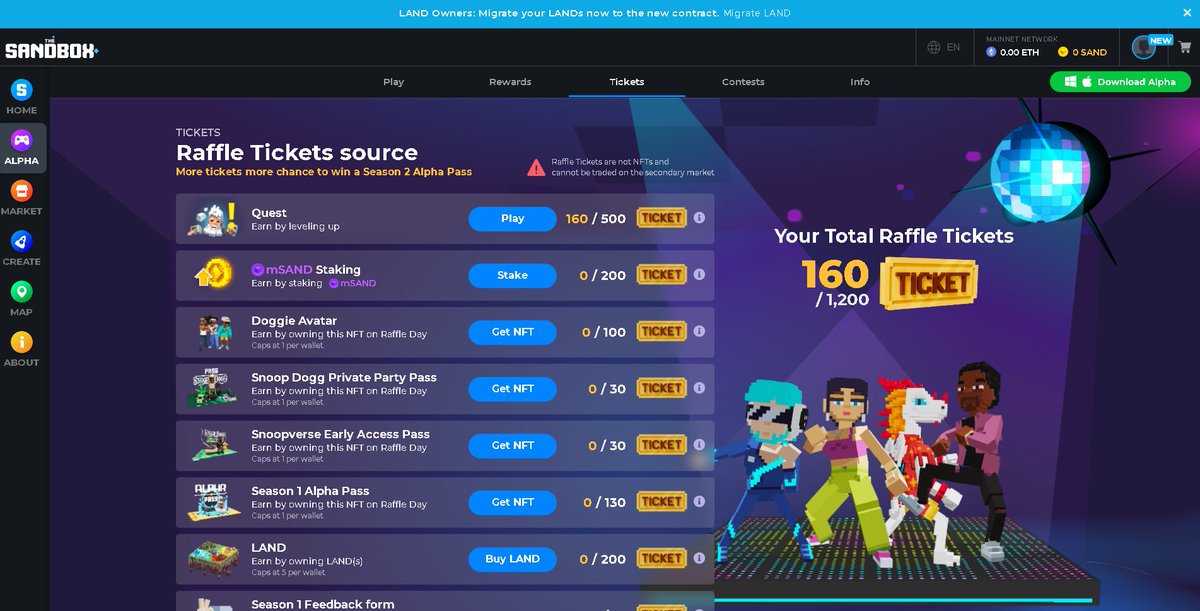Click Get NFT for Snoopverse Early Access Pass
The width and height of the screenshot is (1200, 611).
[x=512, y=445]
